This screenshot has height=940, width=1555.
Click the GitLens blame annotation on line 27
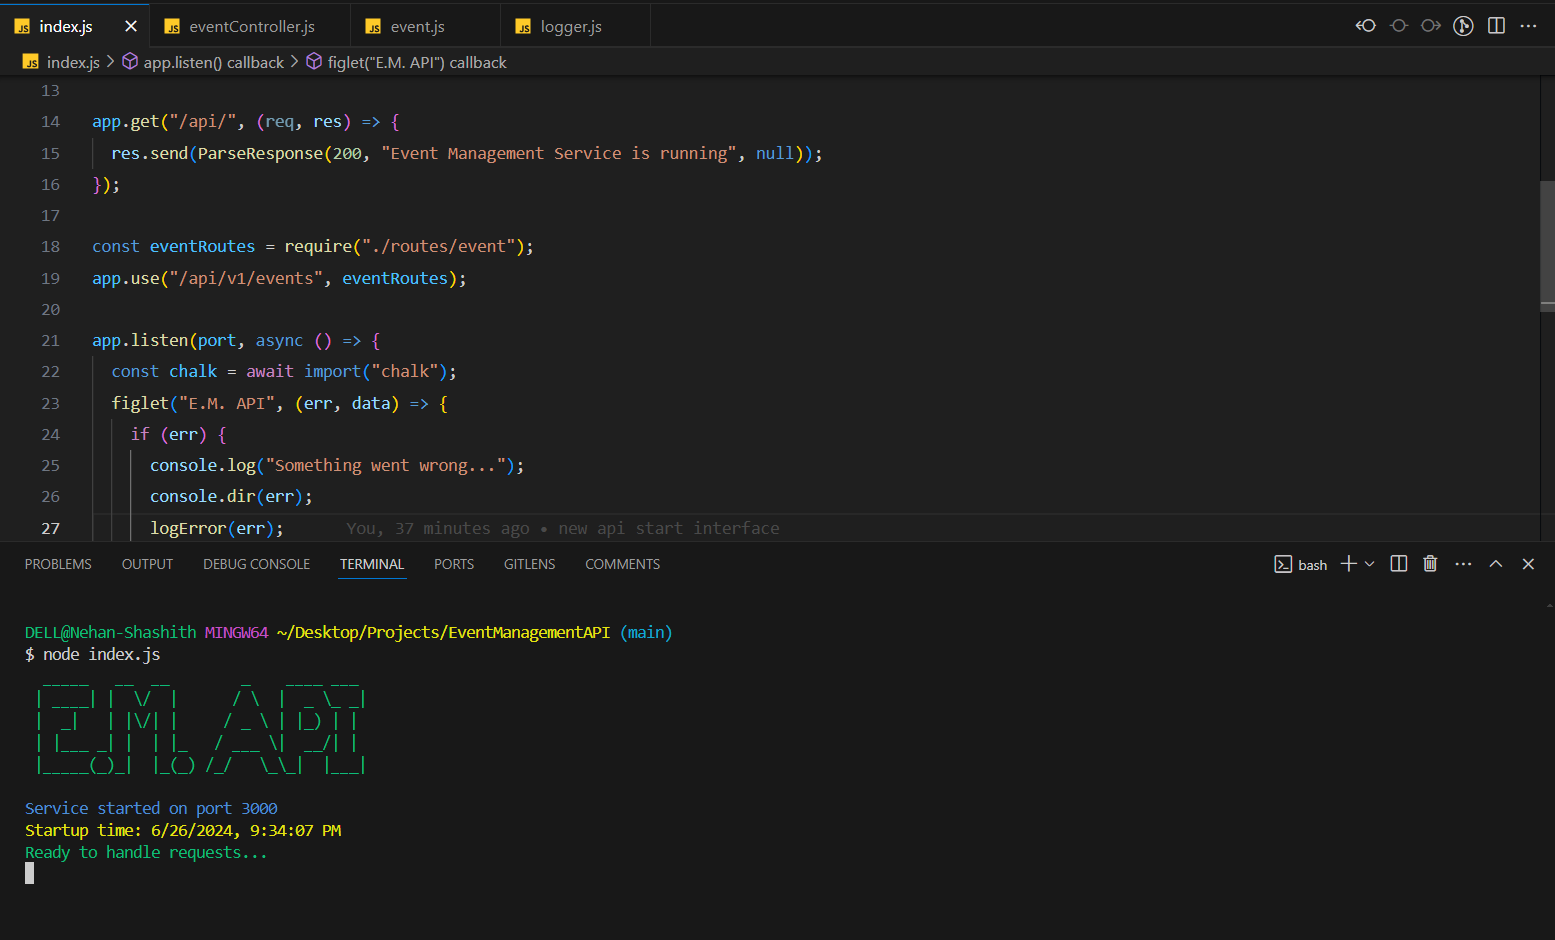(x=563, y=528)
